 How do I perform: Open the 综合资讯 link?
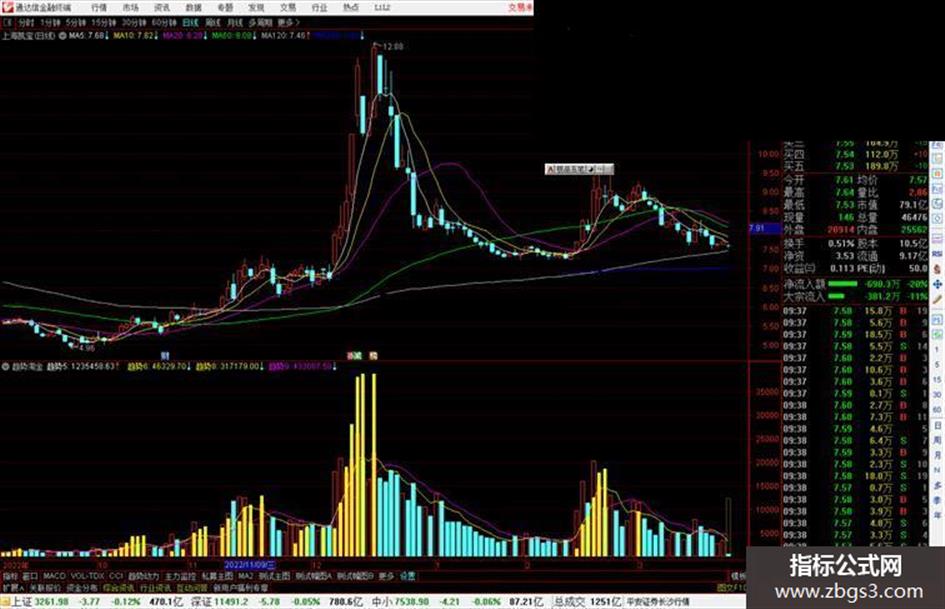point(118,588)
